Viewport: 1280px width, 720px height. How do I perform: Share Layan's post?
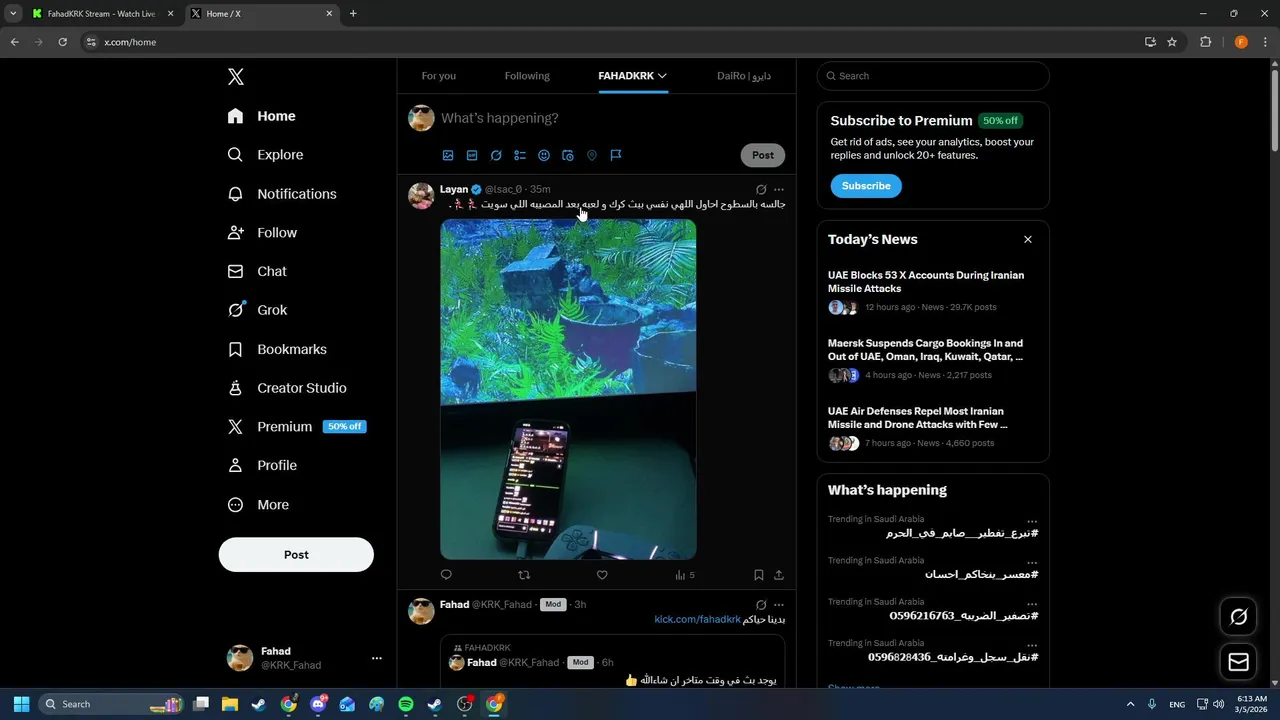(779, 575)
